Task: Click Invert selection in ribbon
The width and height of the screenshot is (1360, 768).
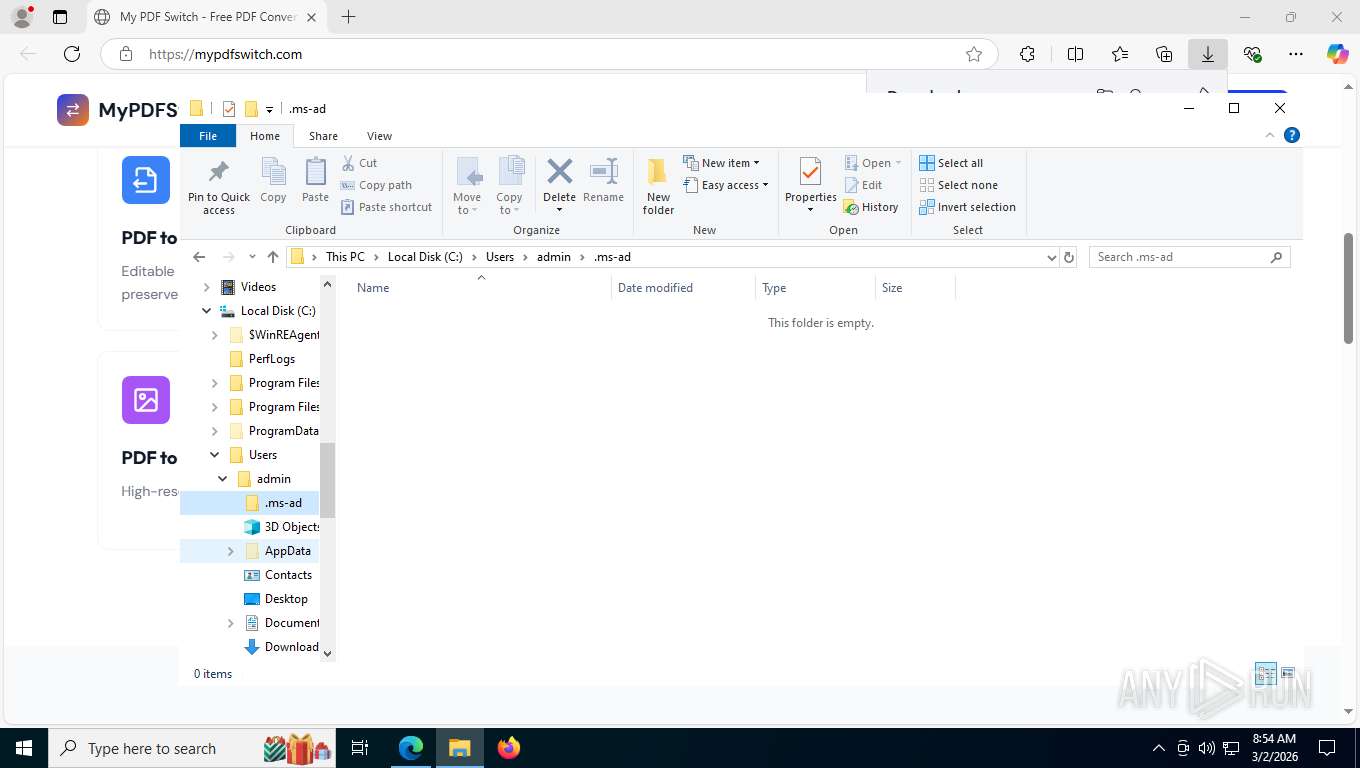Action: tap(967, 207)
